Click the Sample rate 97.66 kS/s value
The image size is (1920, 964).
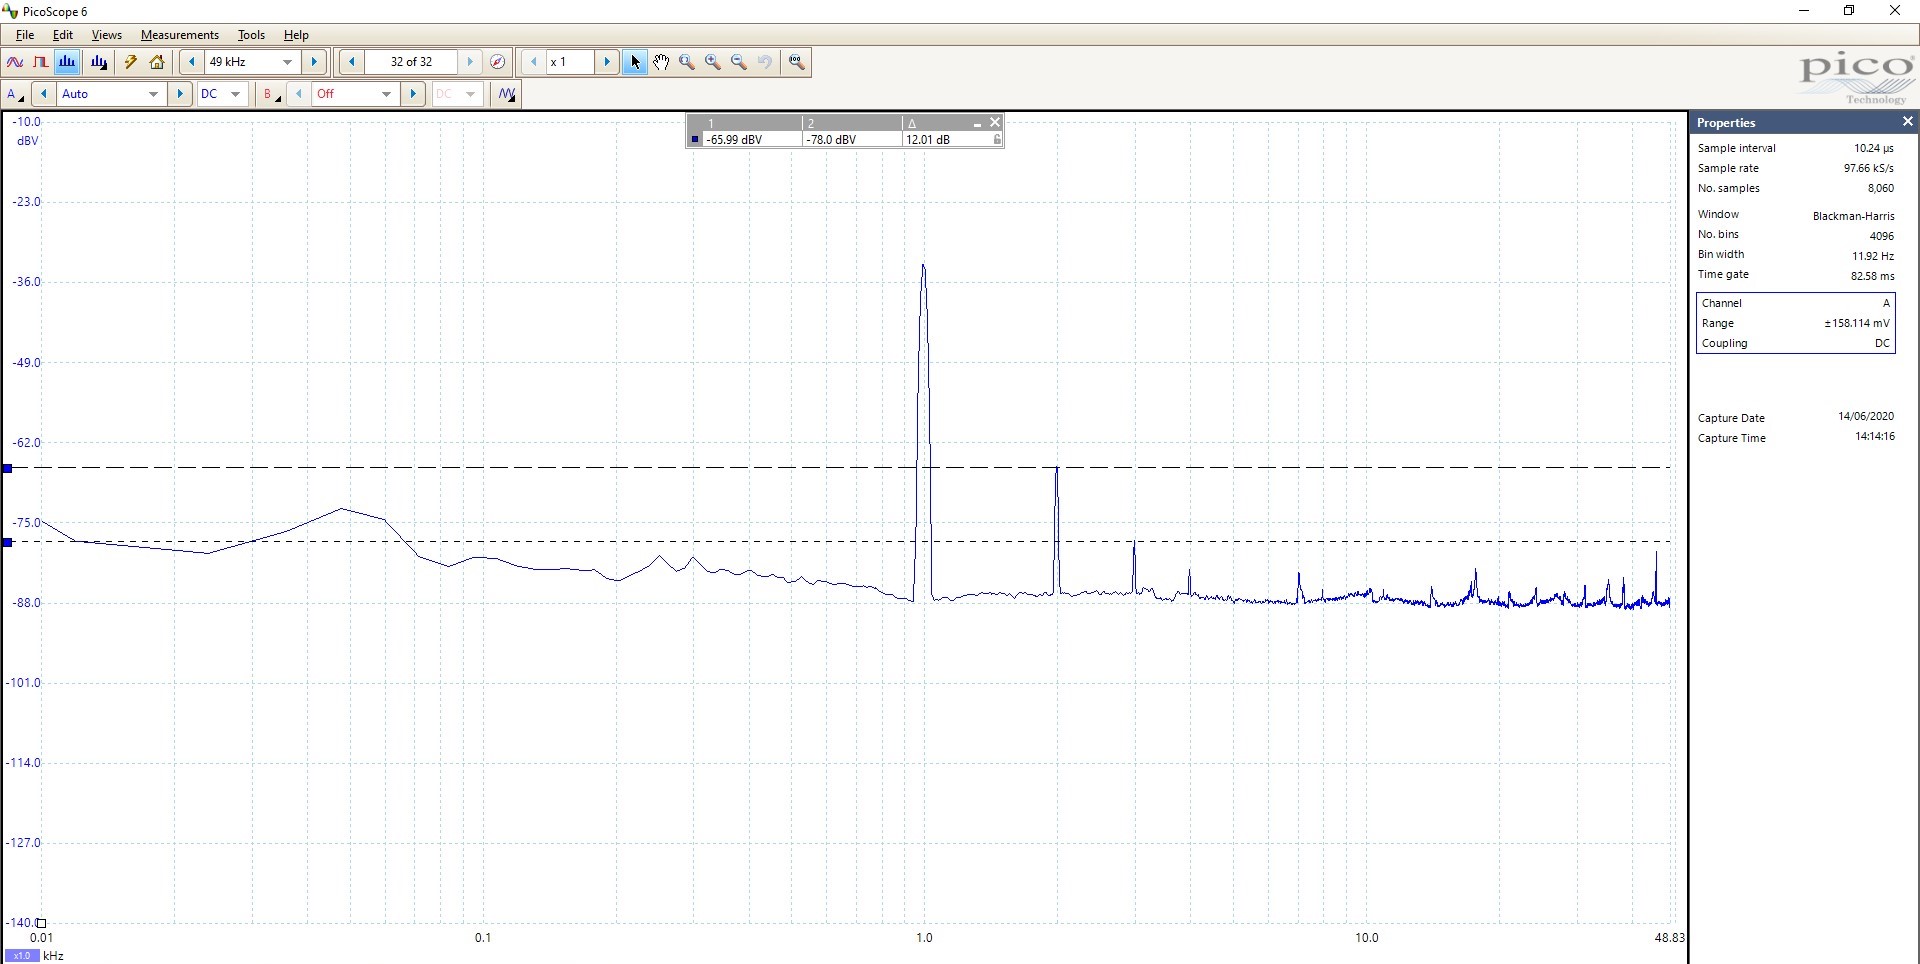[1868, 168]
